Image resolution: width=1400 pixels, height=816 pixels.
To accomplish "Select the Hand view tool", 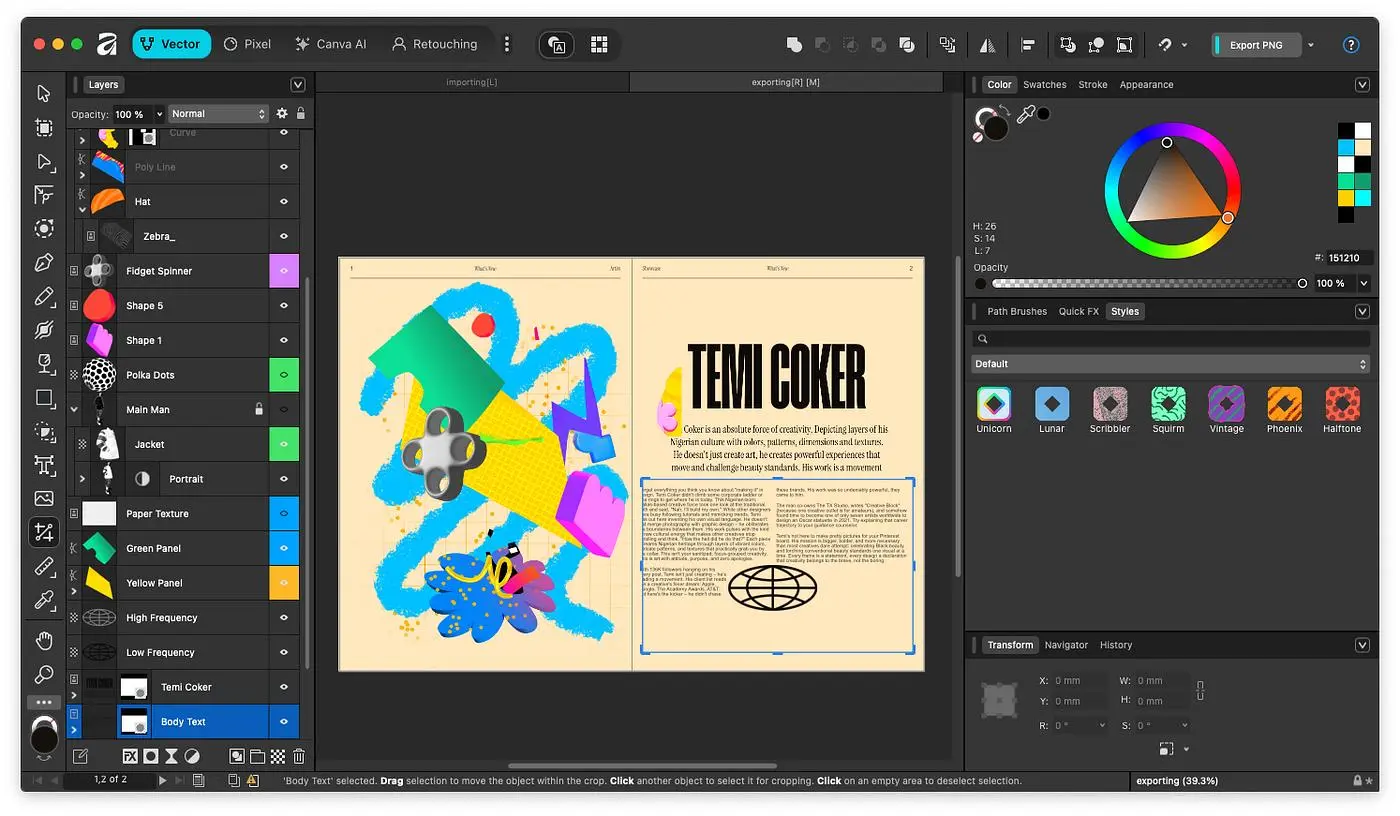I will pos(44,640).
